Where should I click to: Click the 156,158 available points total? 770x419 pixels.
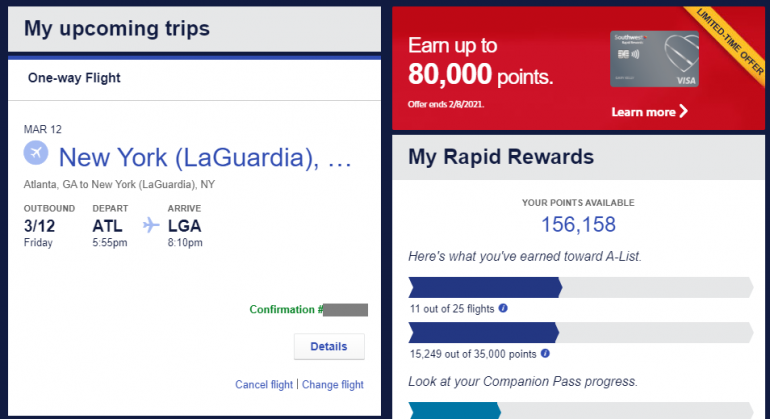point(578,225)
